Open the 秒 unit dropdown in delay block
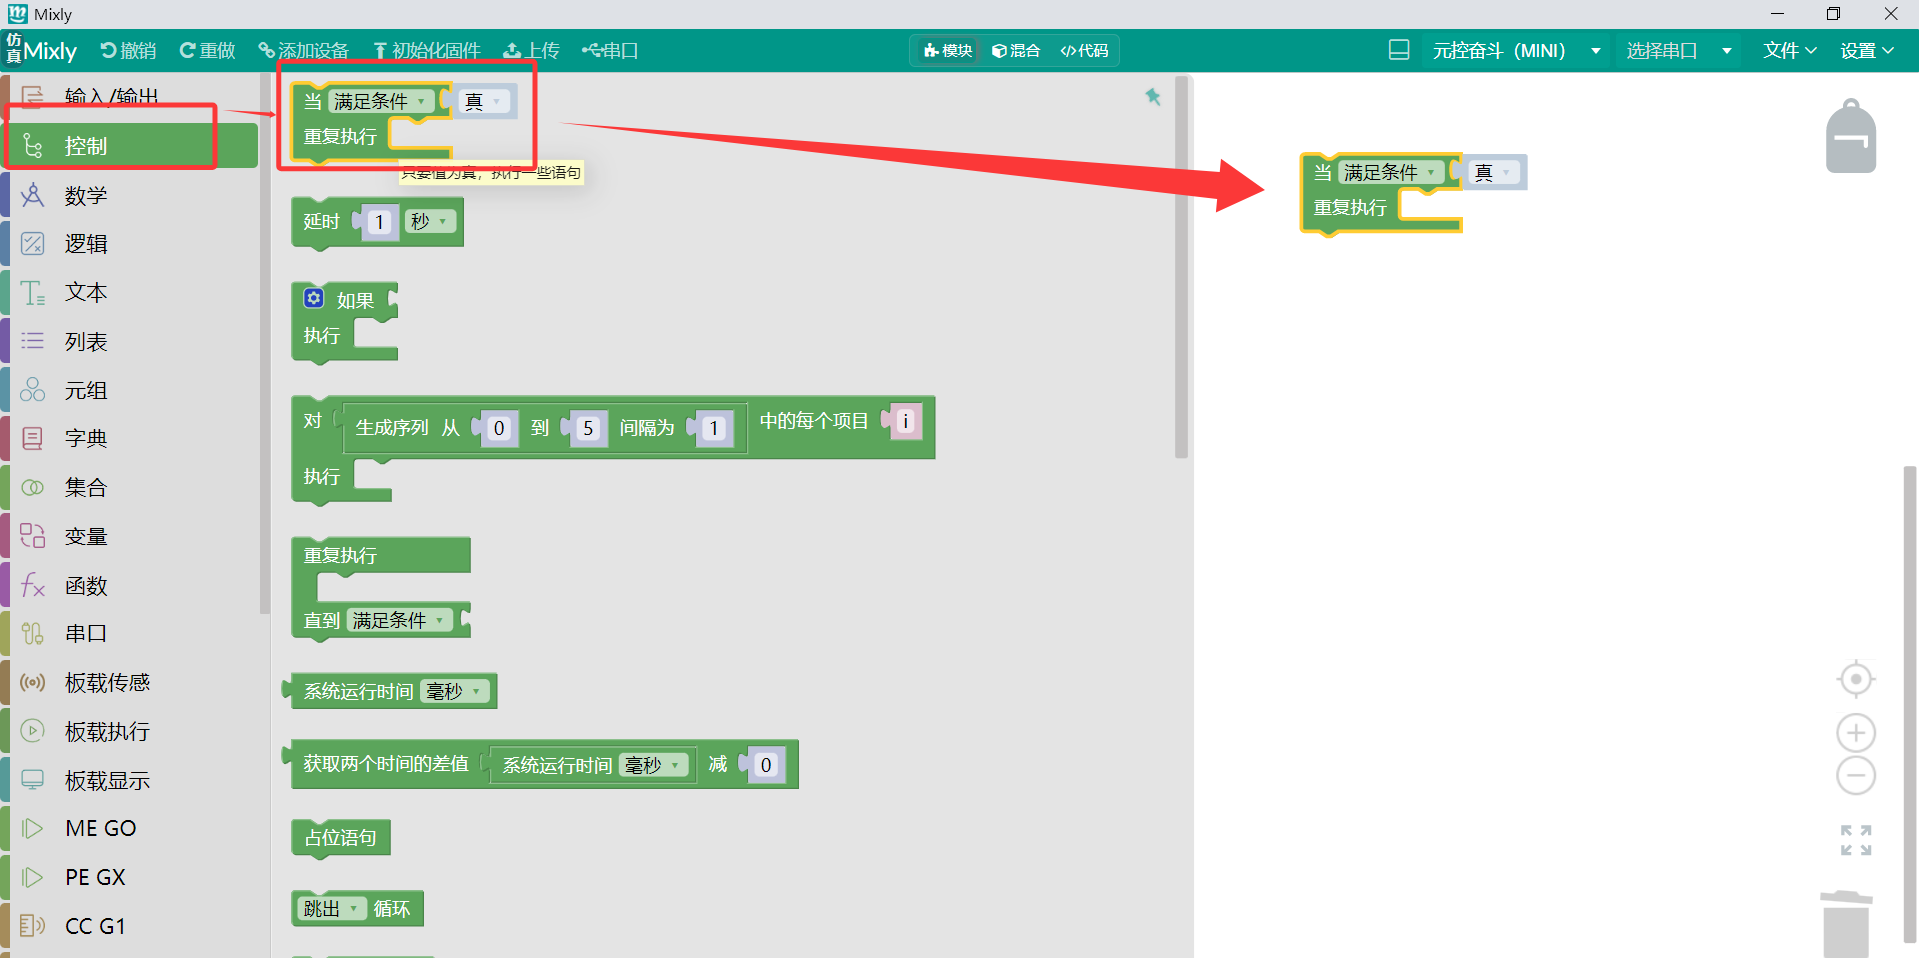The height and width of the screenshot is (958, 1919). [x=430, y=222]
